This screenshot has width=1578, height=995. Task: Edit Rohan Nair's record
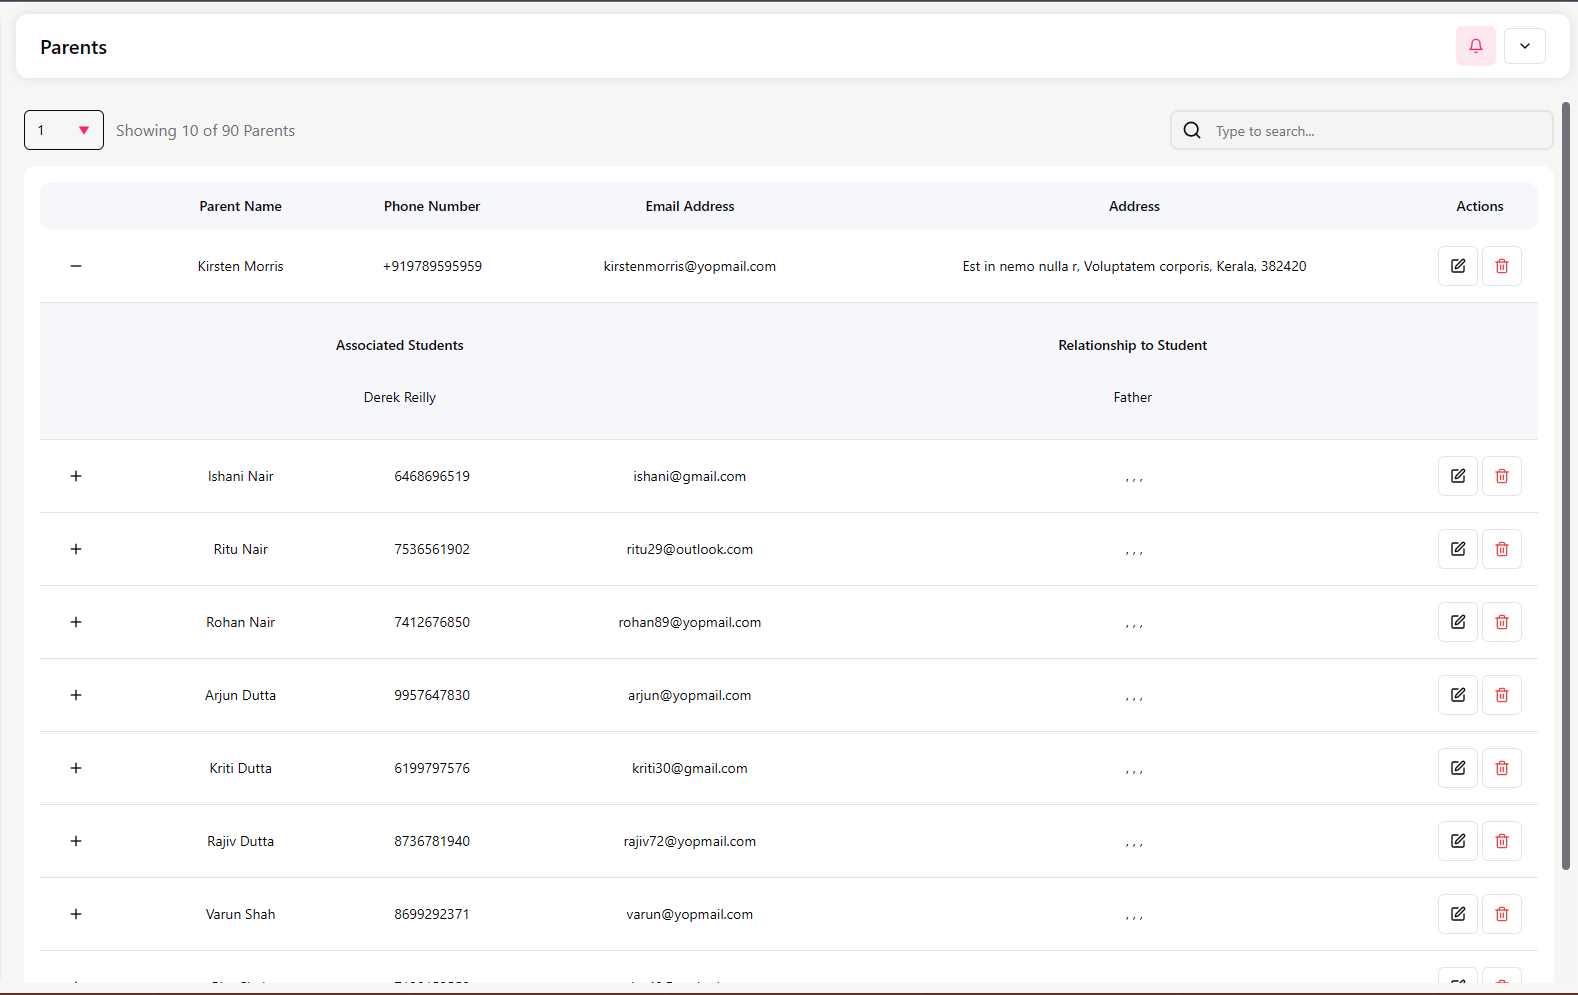1457,622
